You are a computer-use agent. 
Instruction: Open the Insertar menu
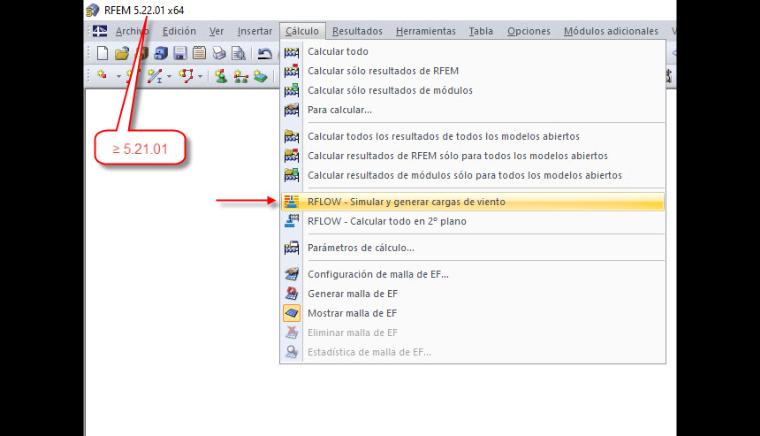(254, 31)
